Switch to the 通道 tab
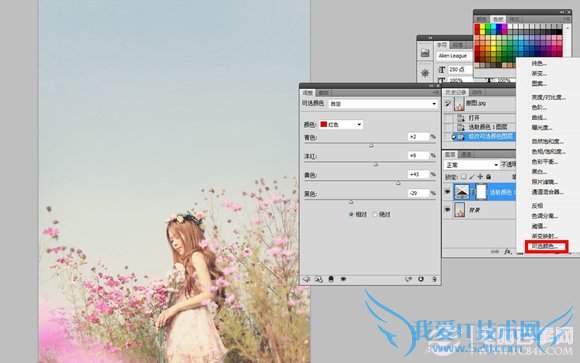This screenshot has width=580, height=363. [x=465, y=154]
